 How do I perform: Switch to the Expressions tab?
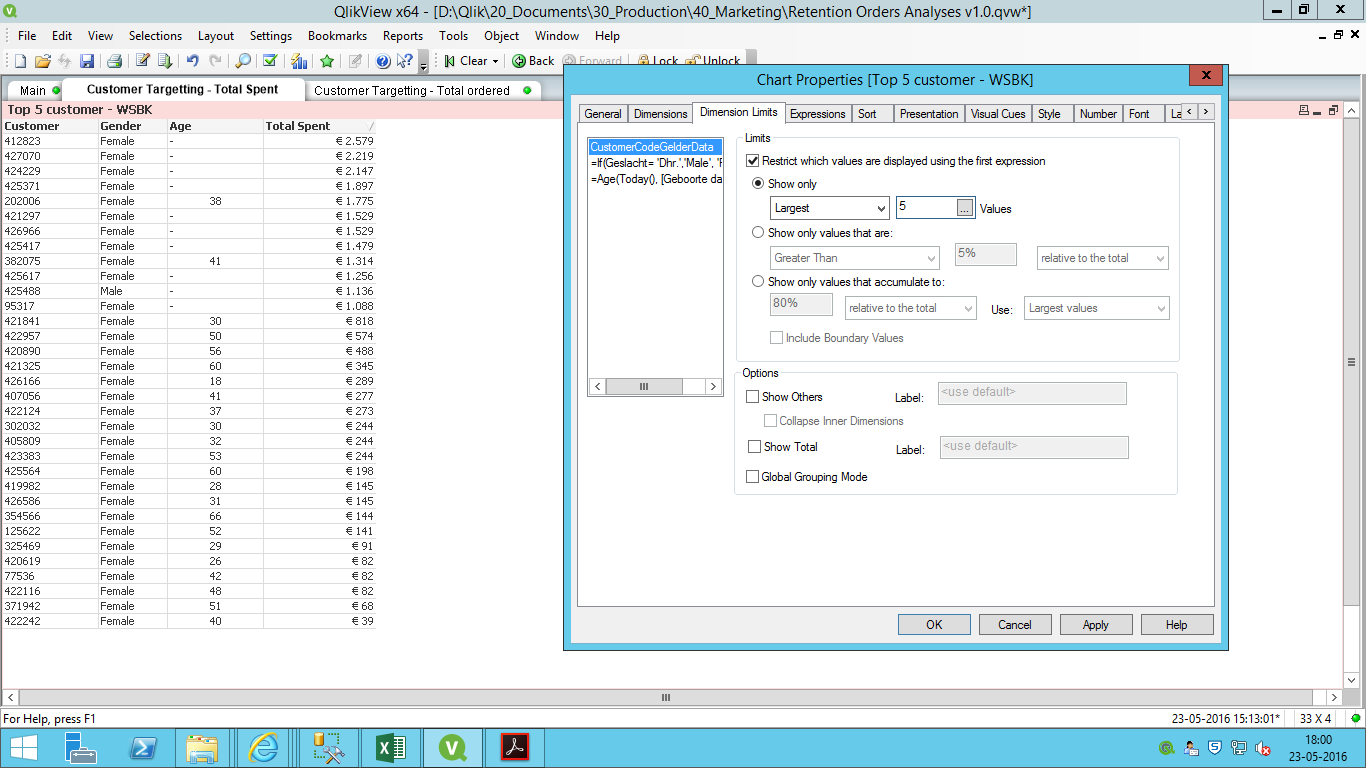pos(817,114)
